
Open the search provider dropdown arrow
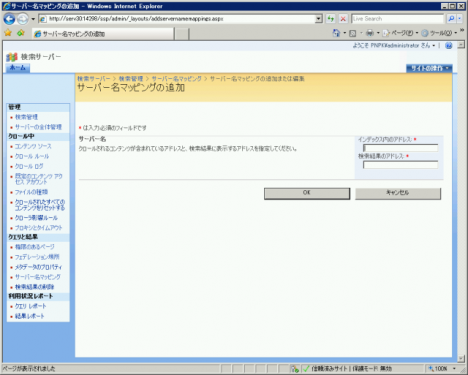pos(460,19)
